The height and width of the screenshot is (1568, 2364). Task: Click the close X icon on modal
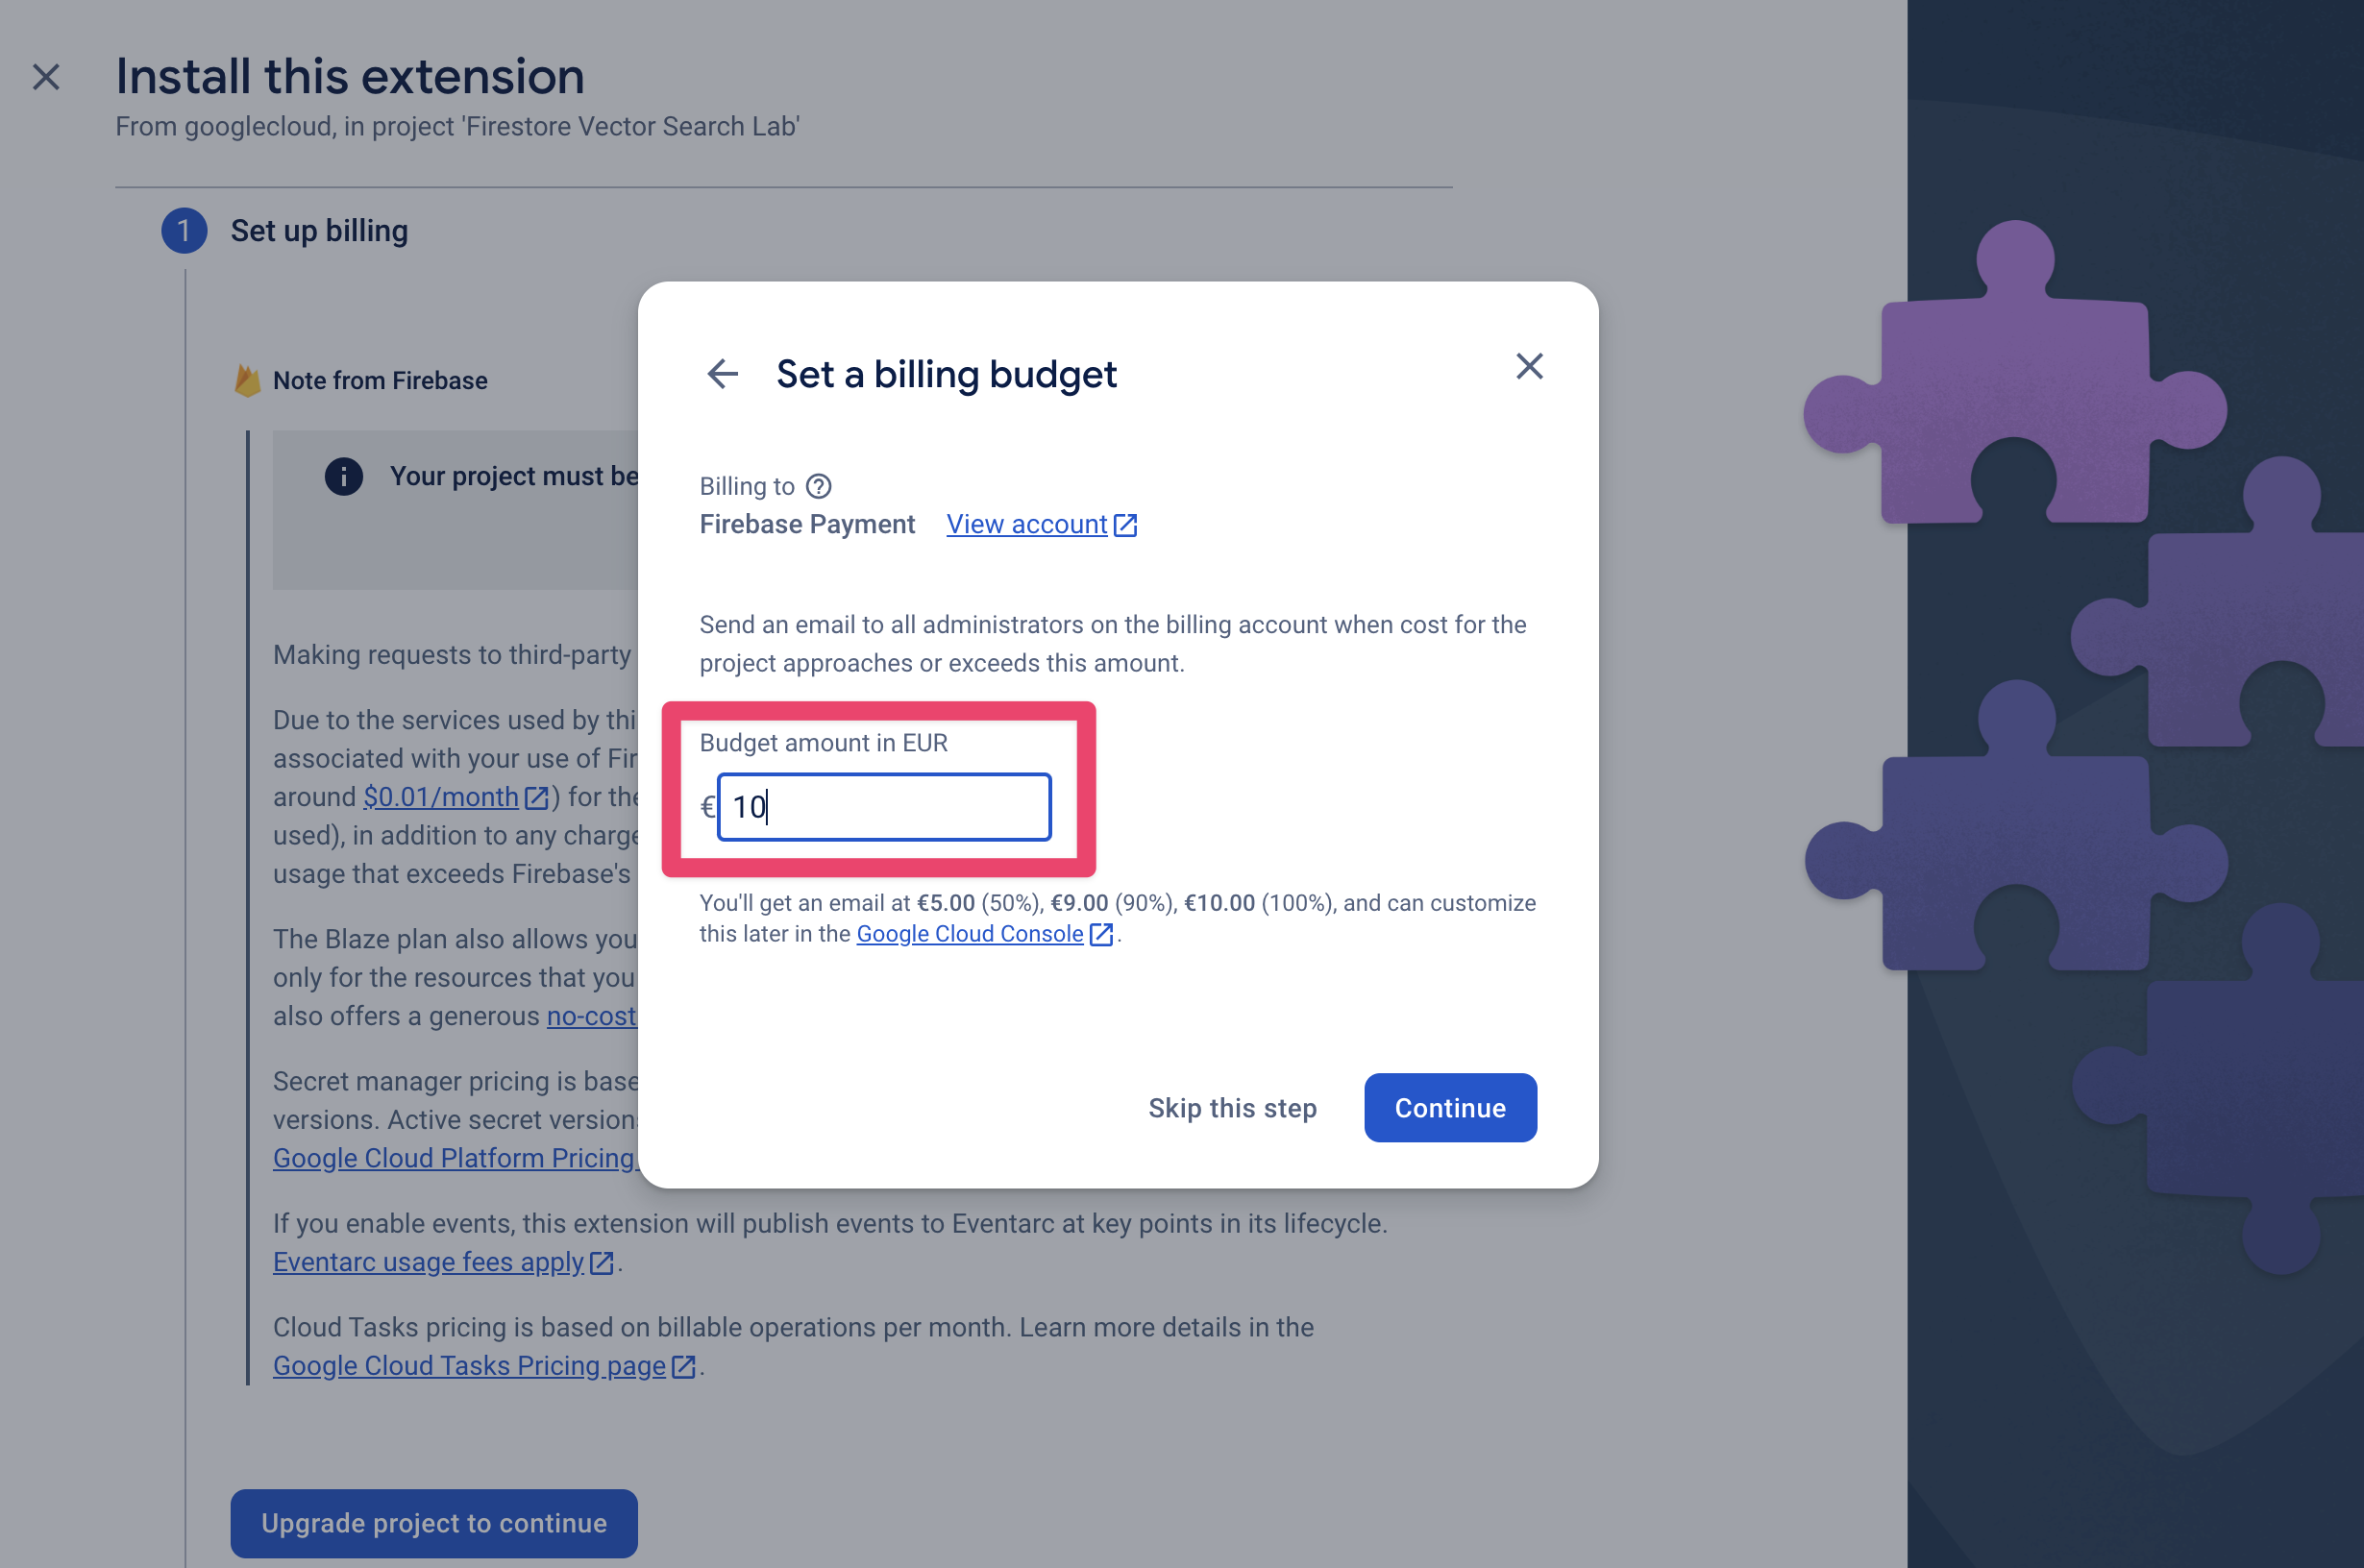point(1529,366)
